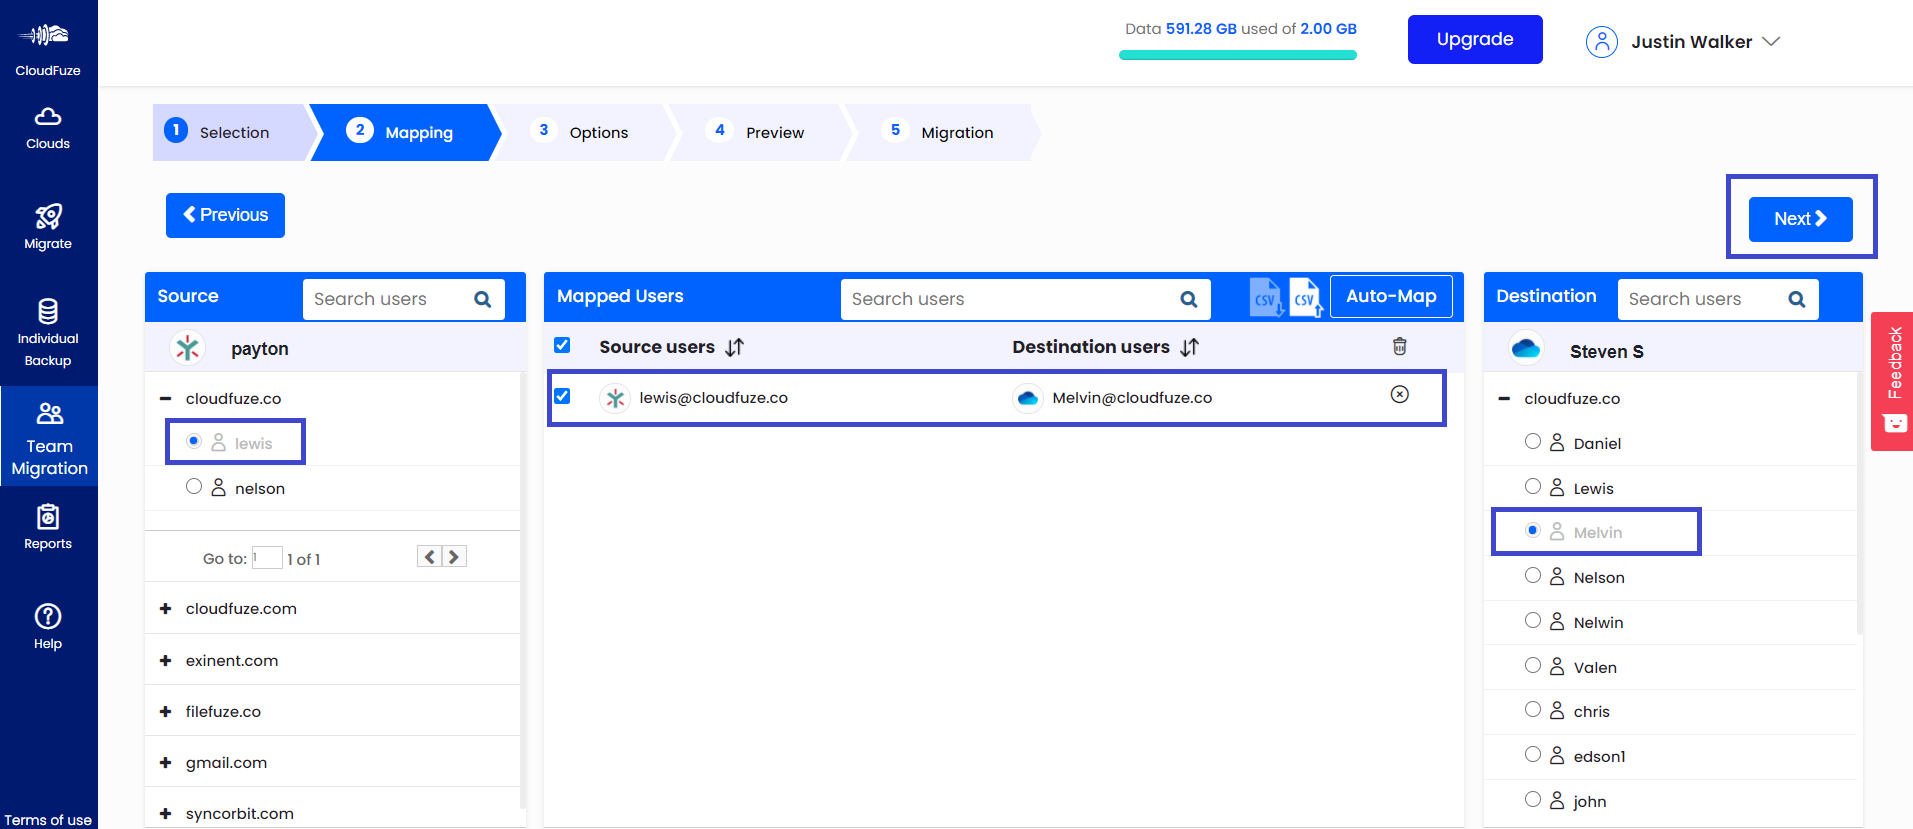1913x829 pixels.
Task: Click the Go to page number field
Action: pyautogui.click(x=267, y=557)
